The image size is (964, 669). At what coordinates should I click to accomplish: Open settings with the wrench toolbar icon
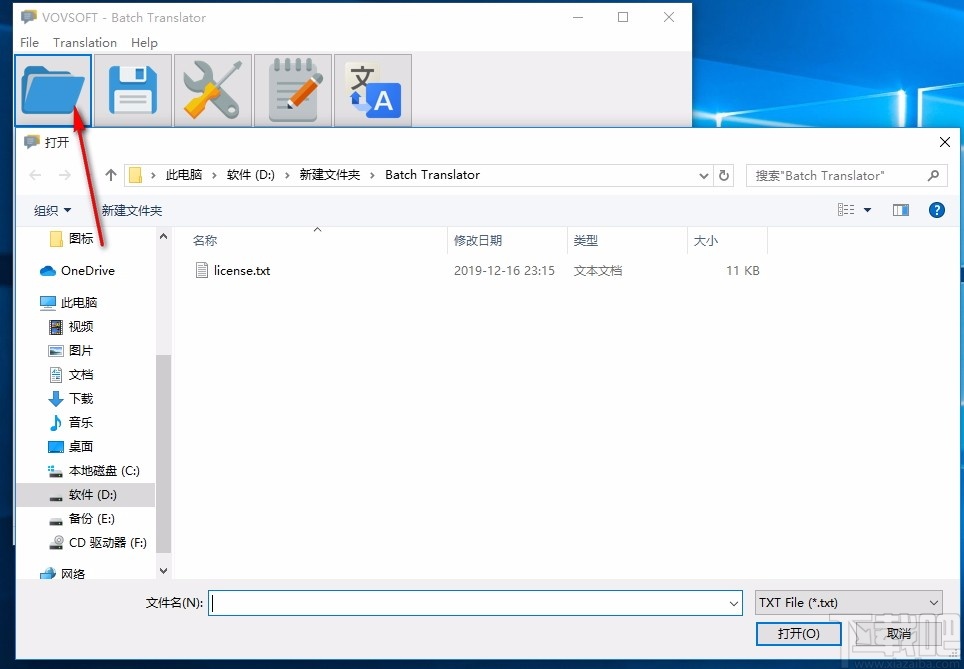pos(212,90)
